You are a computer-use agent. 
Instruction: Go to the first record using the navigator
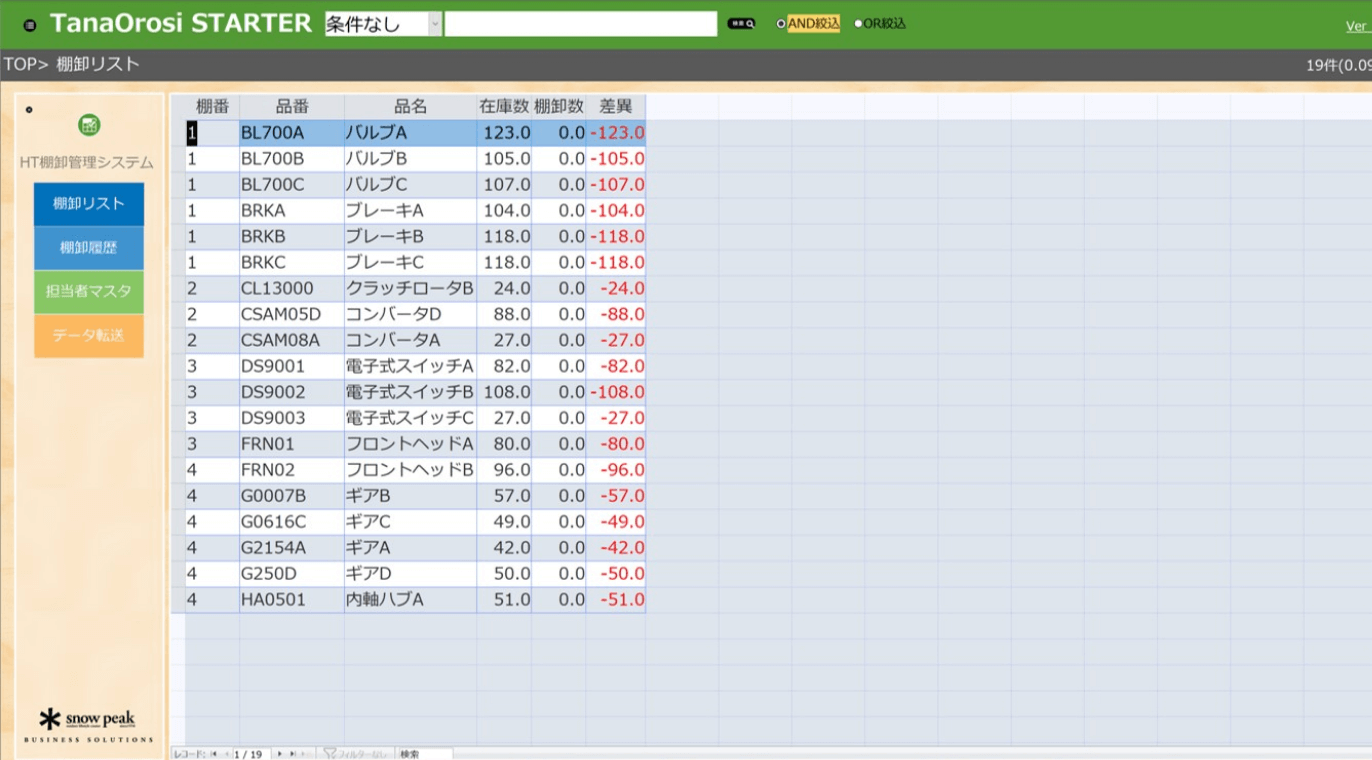(213, 754)
